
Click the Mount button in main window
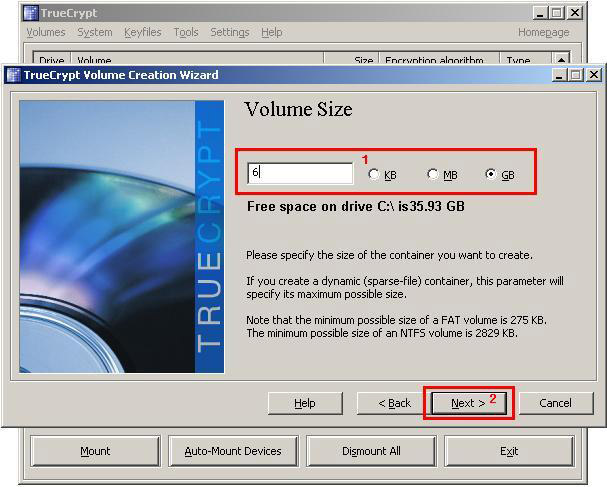tap(95, 451)
